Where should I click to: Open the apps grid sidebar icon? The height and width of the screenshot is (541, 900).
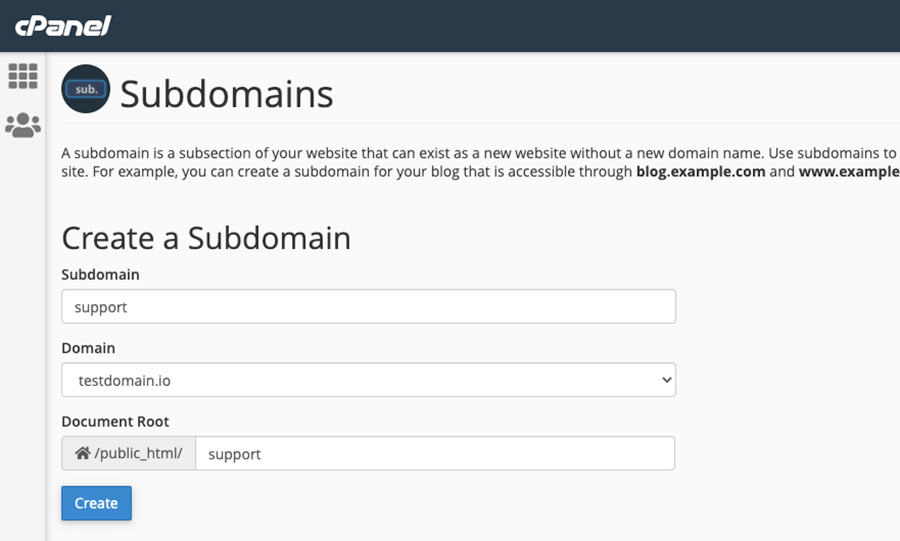point(23,76)
